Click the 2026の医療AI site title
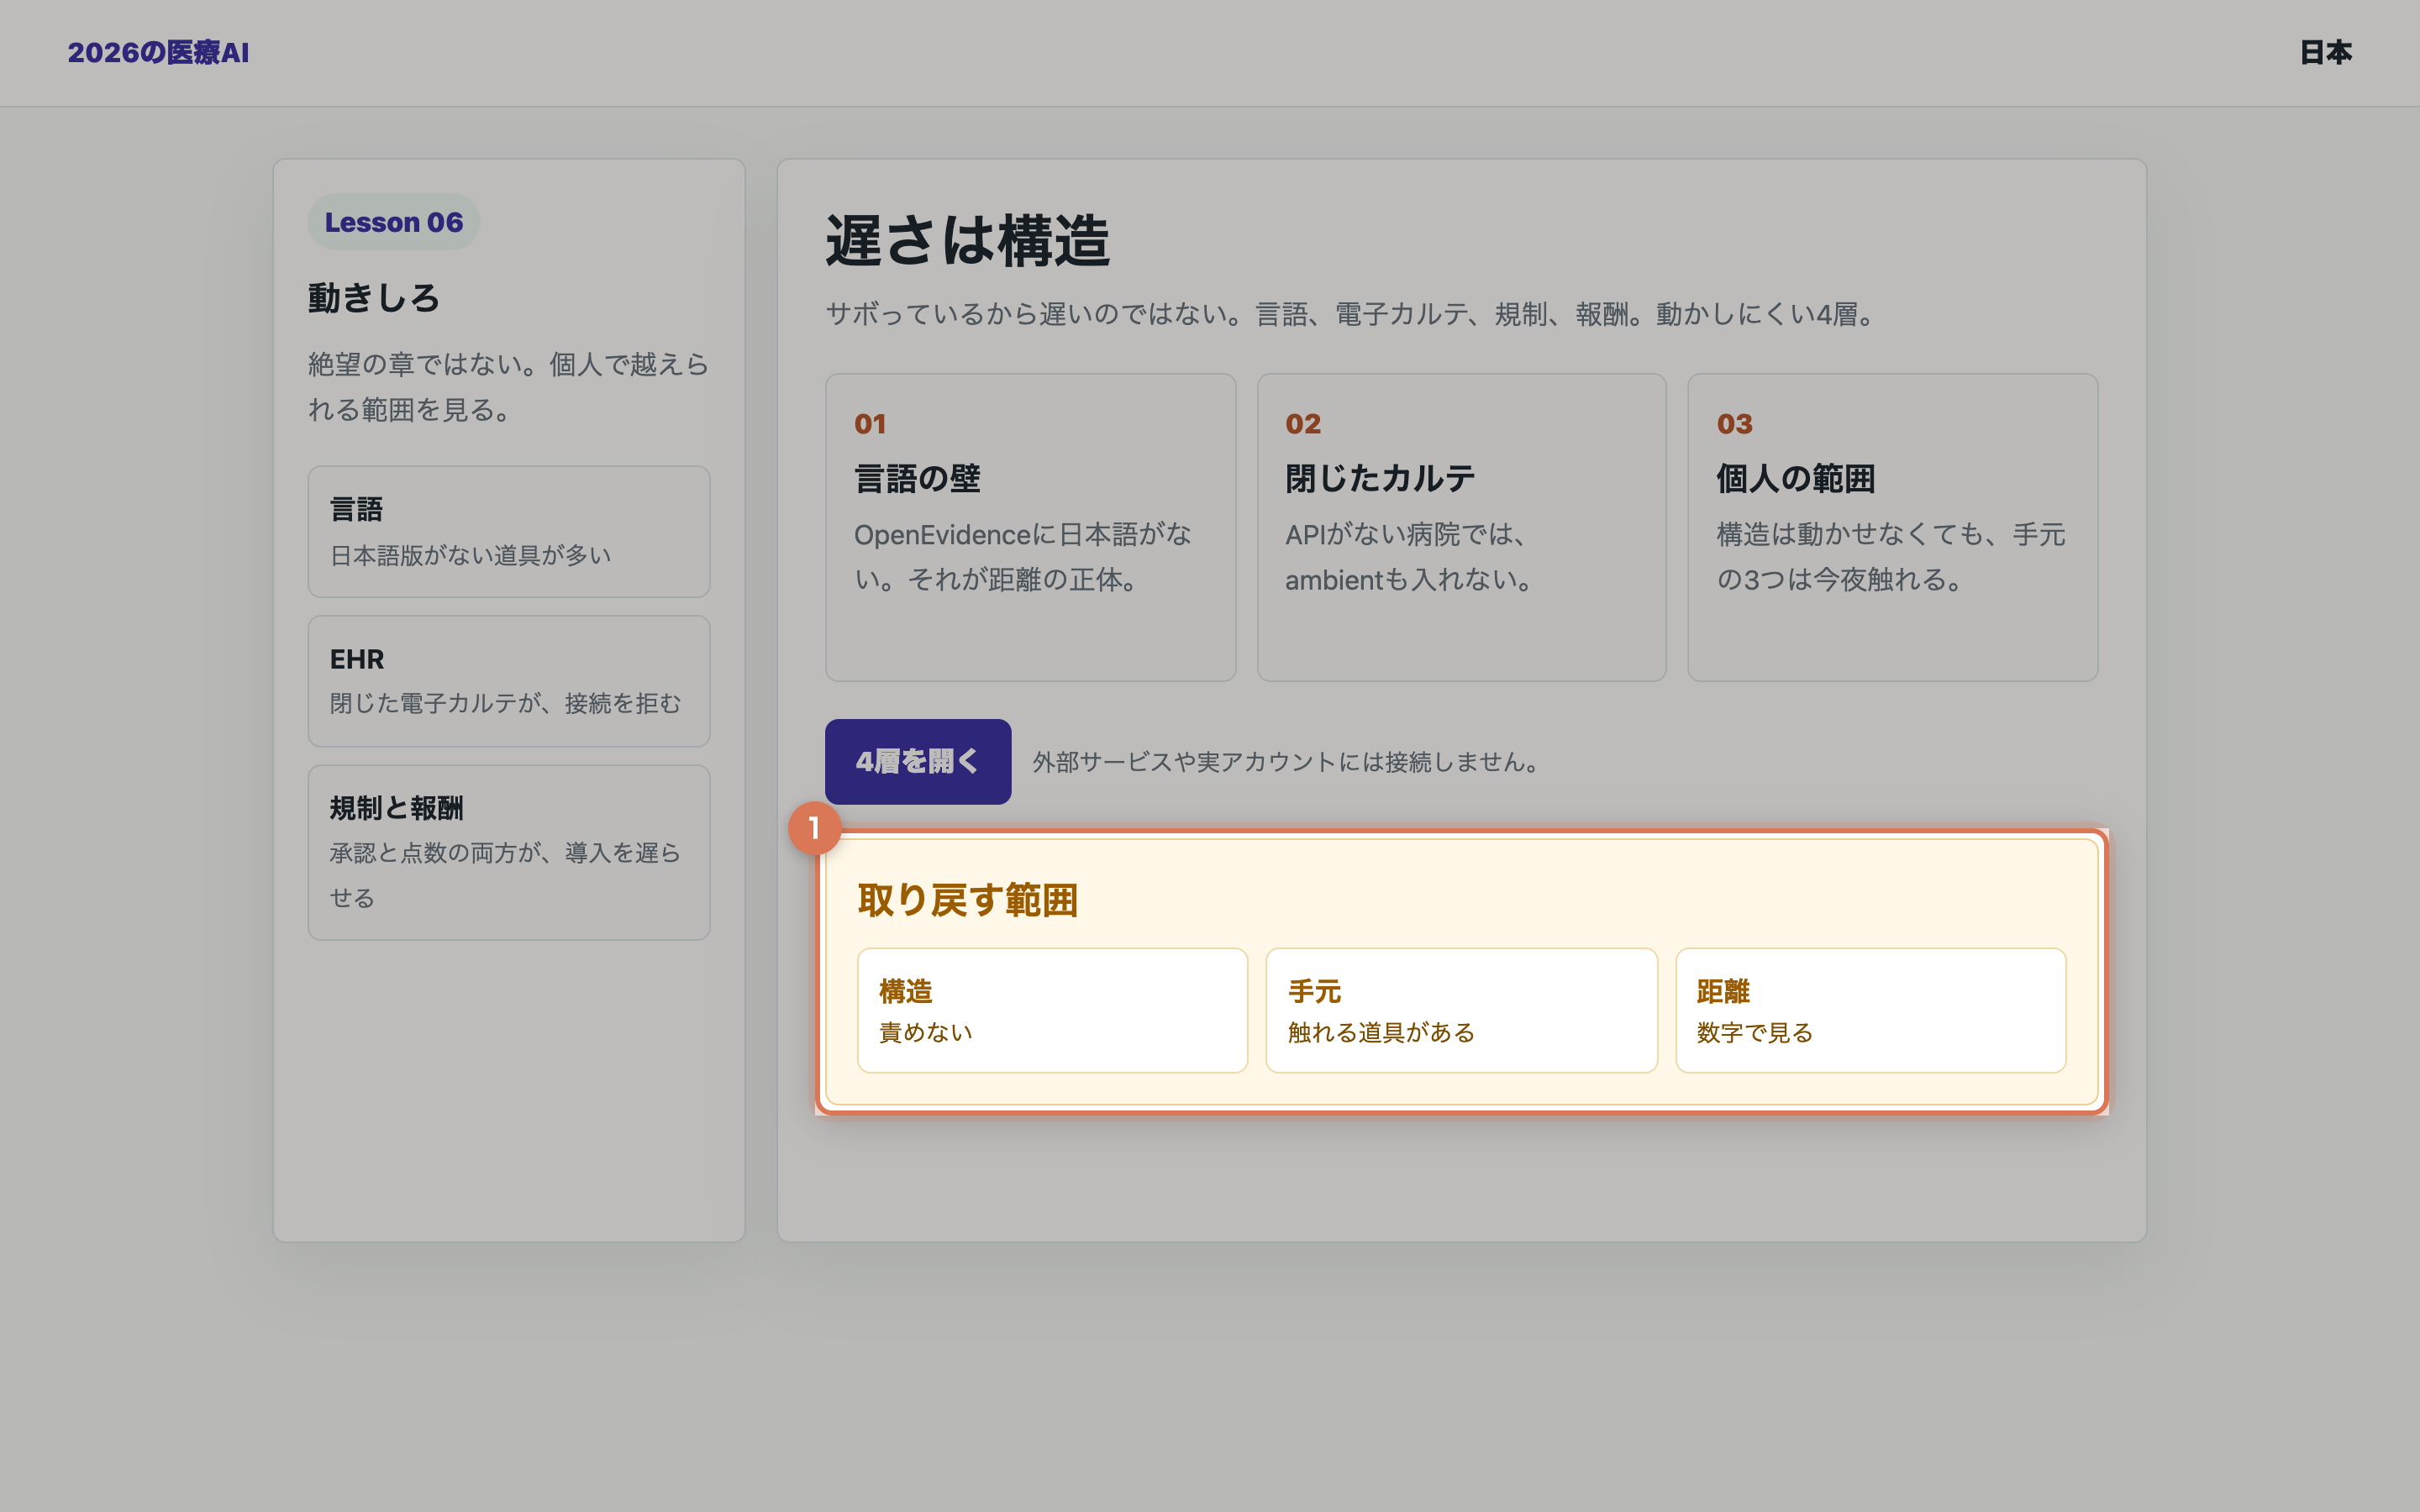2420x1512 pixels. [x=158, y=52]
